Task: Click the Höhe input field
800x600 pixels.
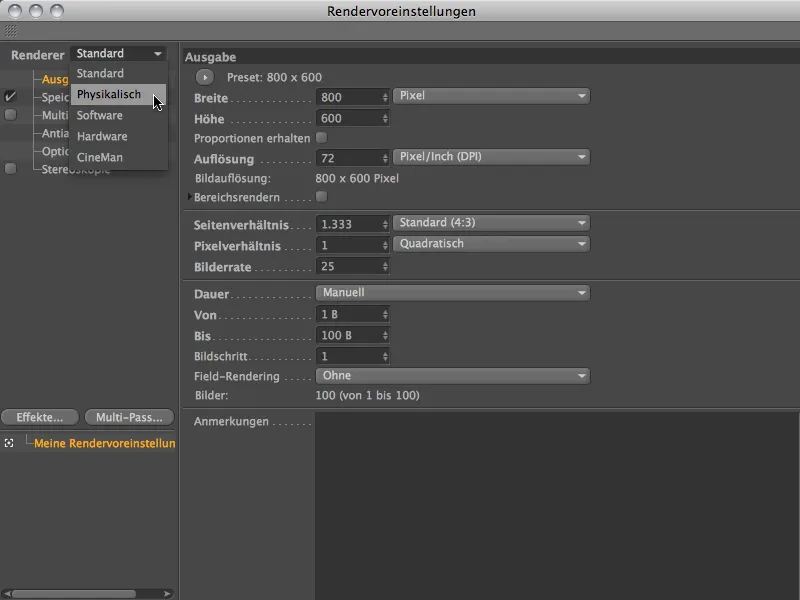Action: tap(348, 118)
